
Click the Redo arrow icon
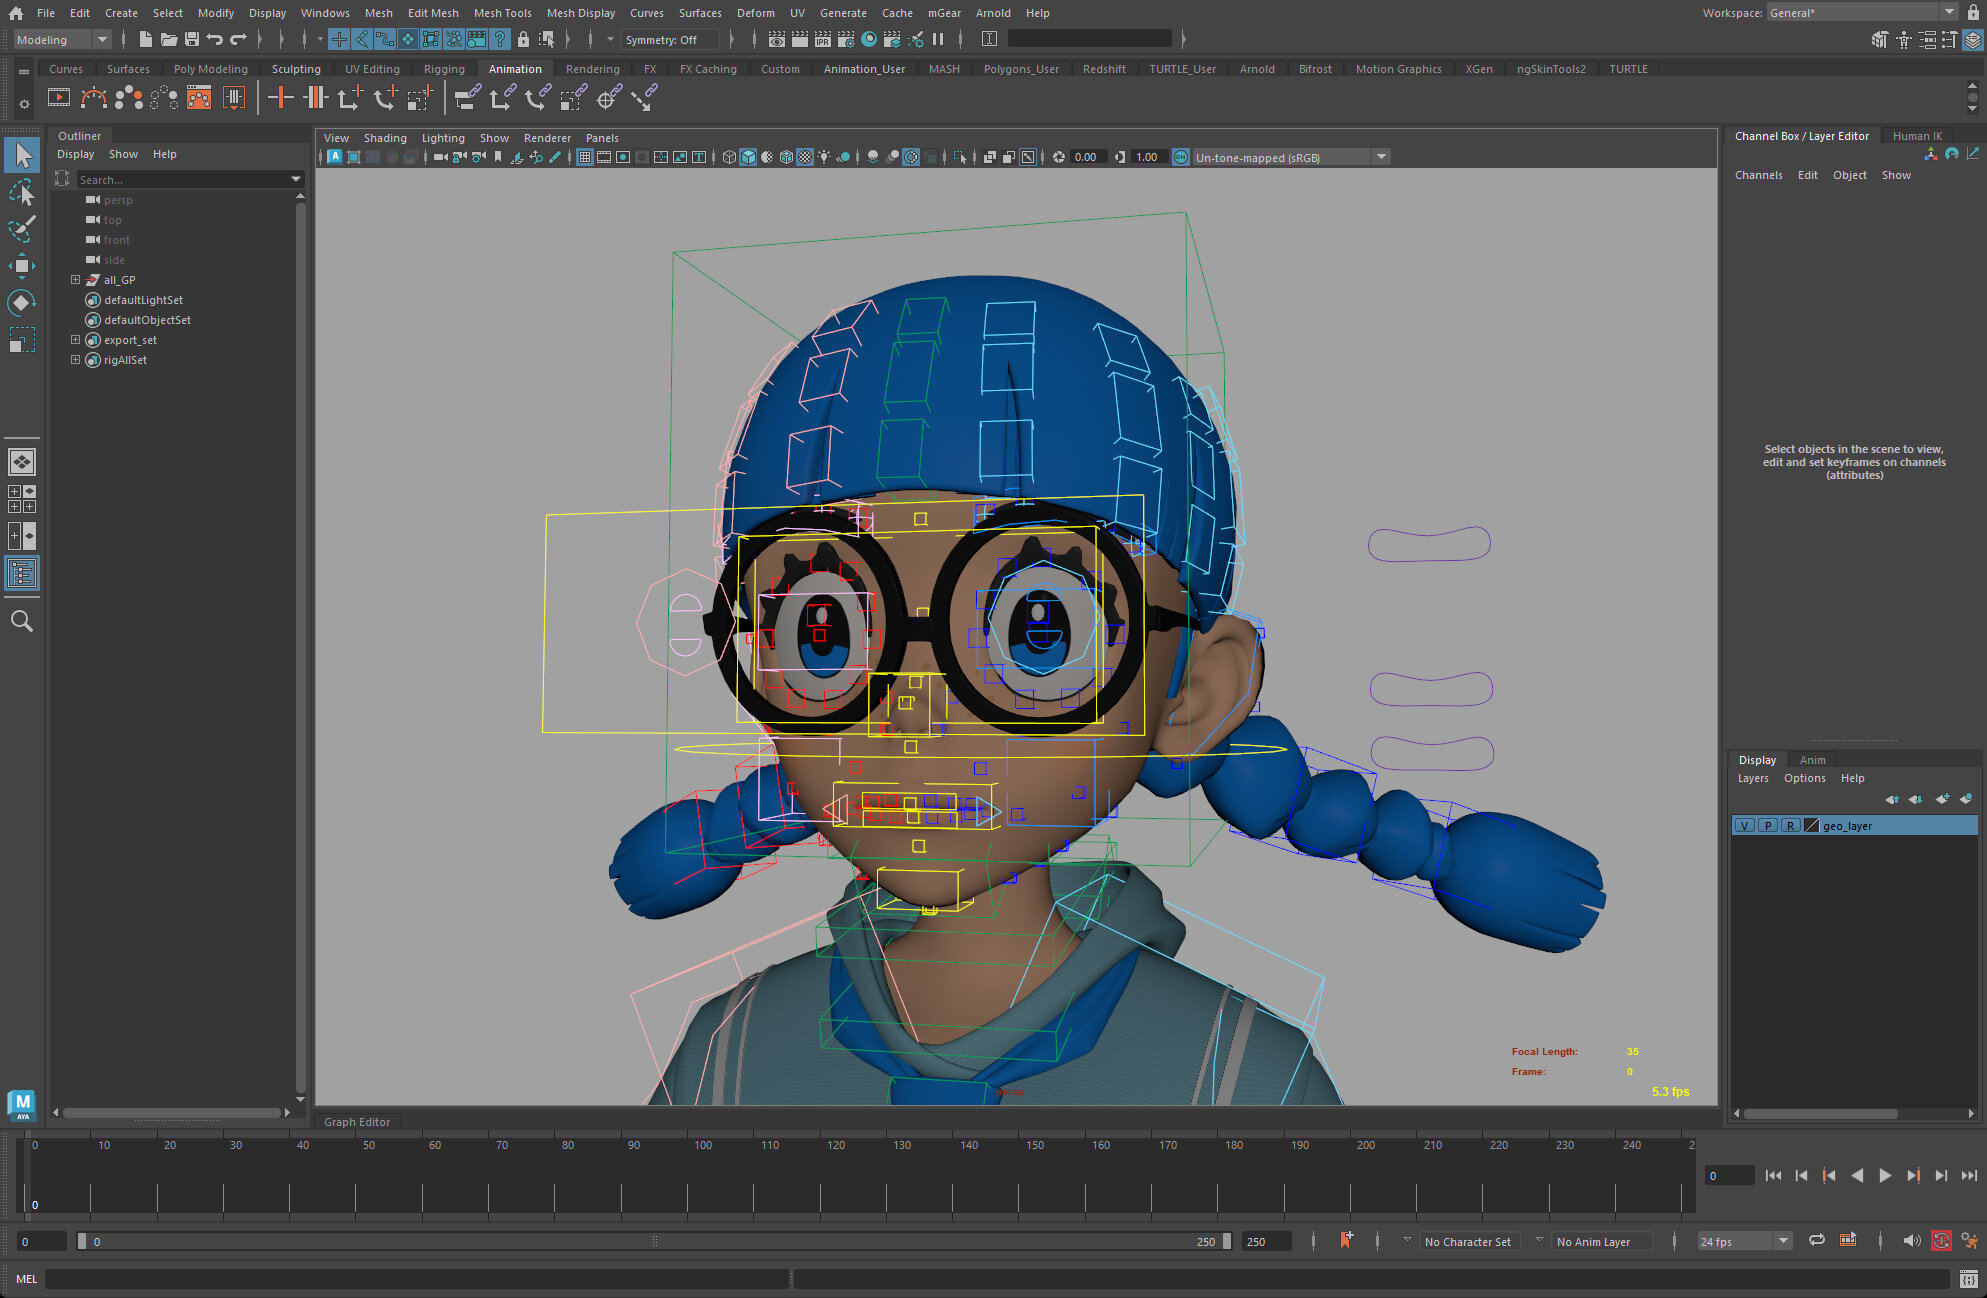click(238, 40)
